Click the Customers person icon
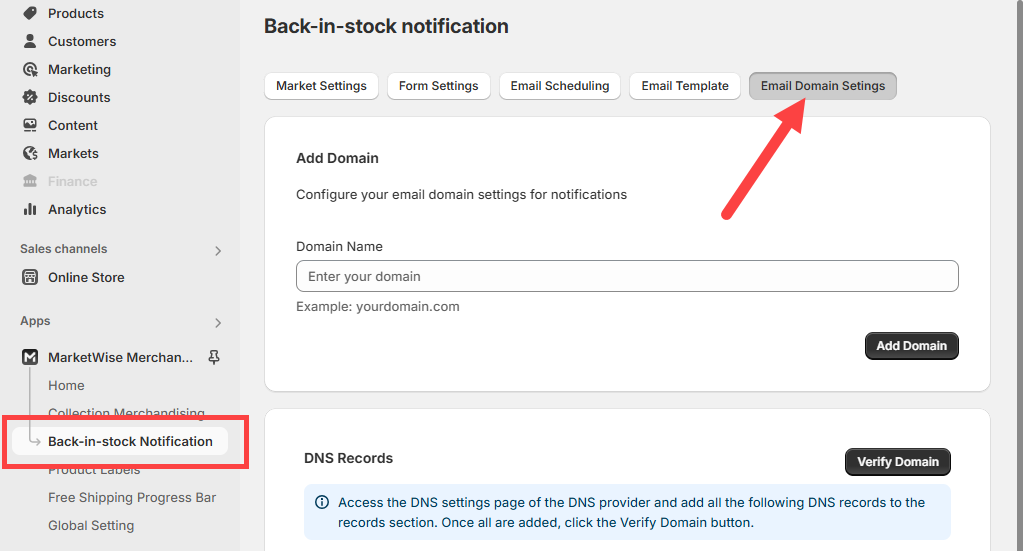Viewport: 1023px width, 551px height. coord(30,41)
